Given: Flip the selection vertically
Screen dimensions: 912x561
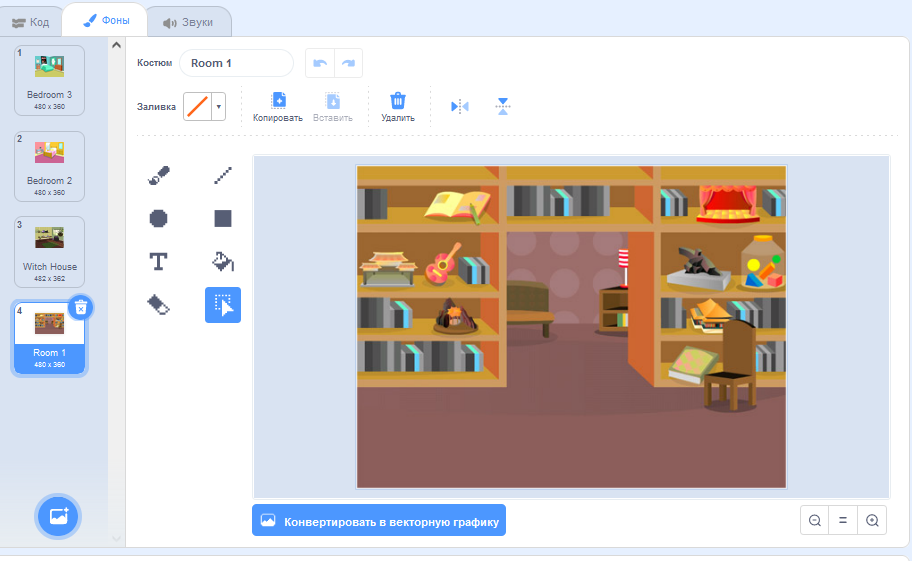Looking at the screenshot, I should tap(503, 106).
